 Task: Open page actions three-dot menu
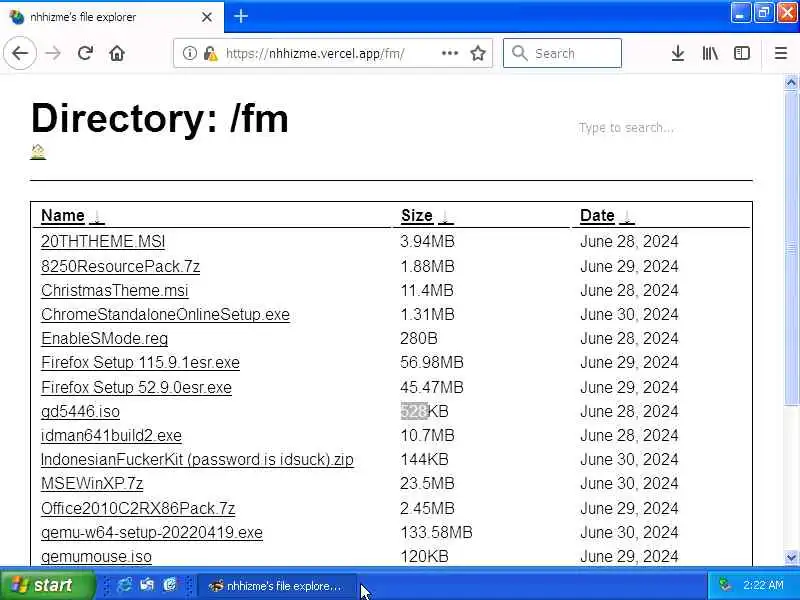(x=449, y=53)
